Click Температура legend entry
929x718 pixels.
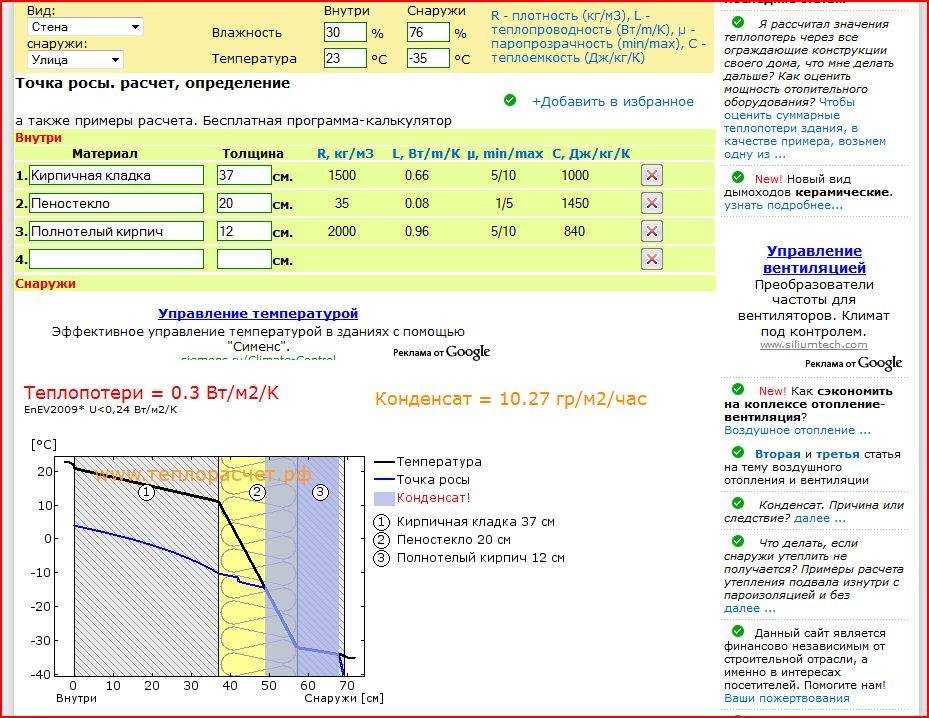438,461
